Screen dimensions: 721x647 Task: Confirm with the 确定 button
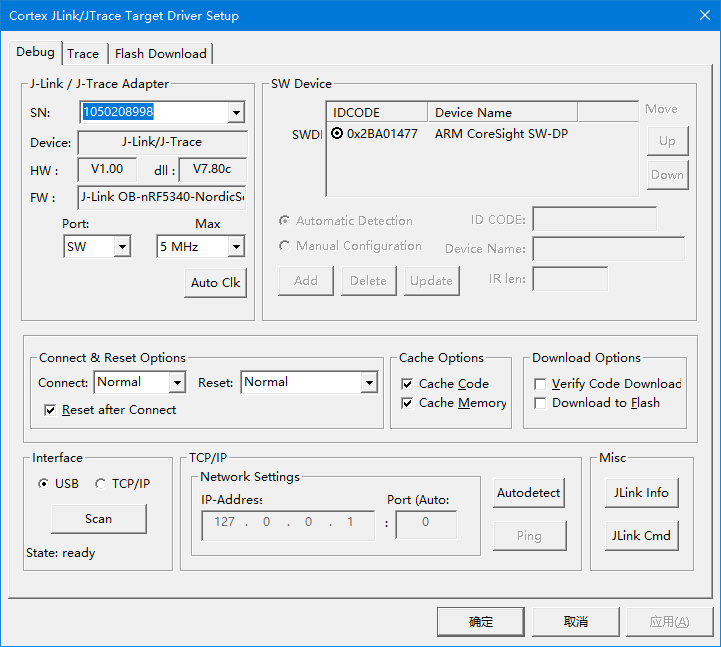coord(481,622)
